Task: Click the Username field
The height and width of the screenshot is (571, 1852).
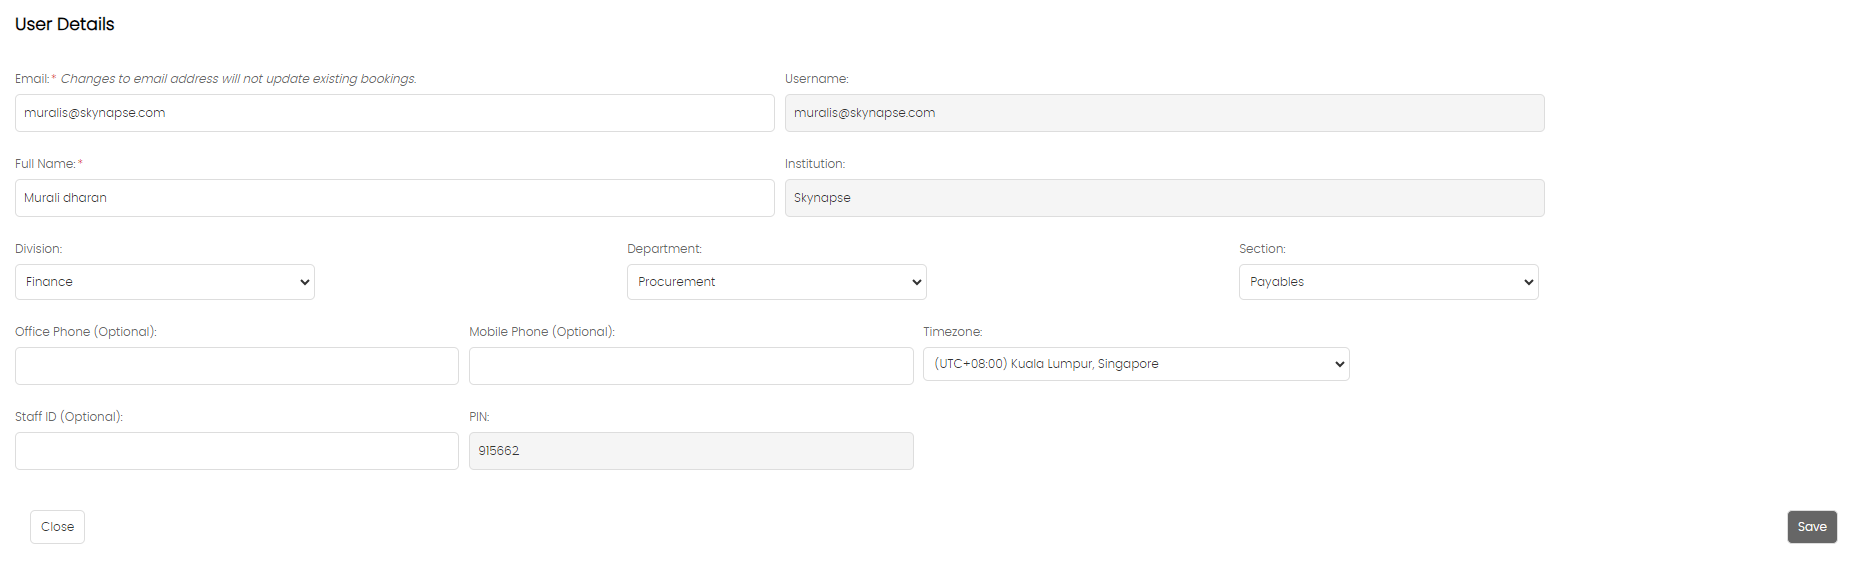Action: pos(1165,113)
